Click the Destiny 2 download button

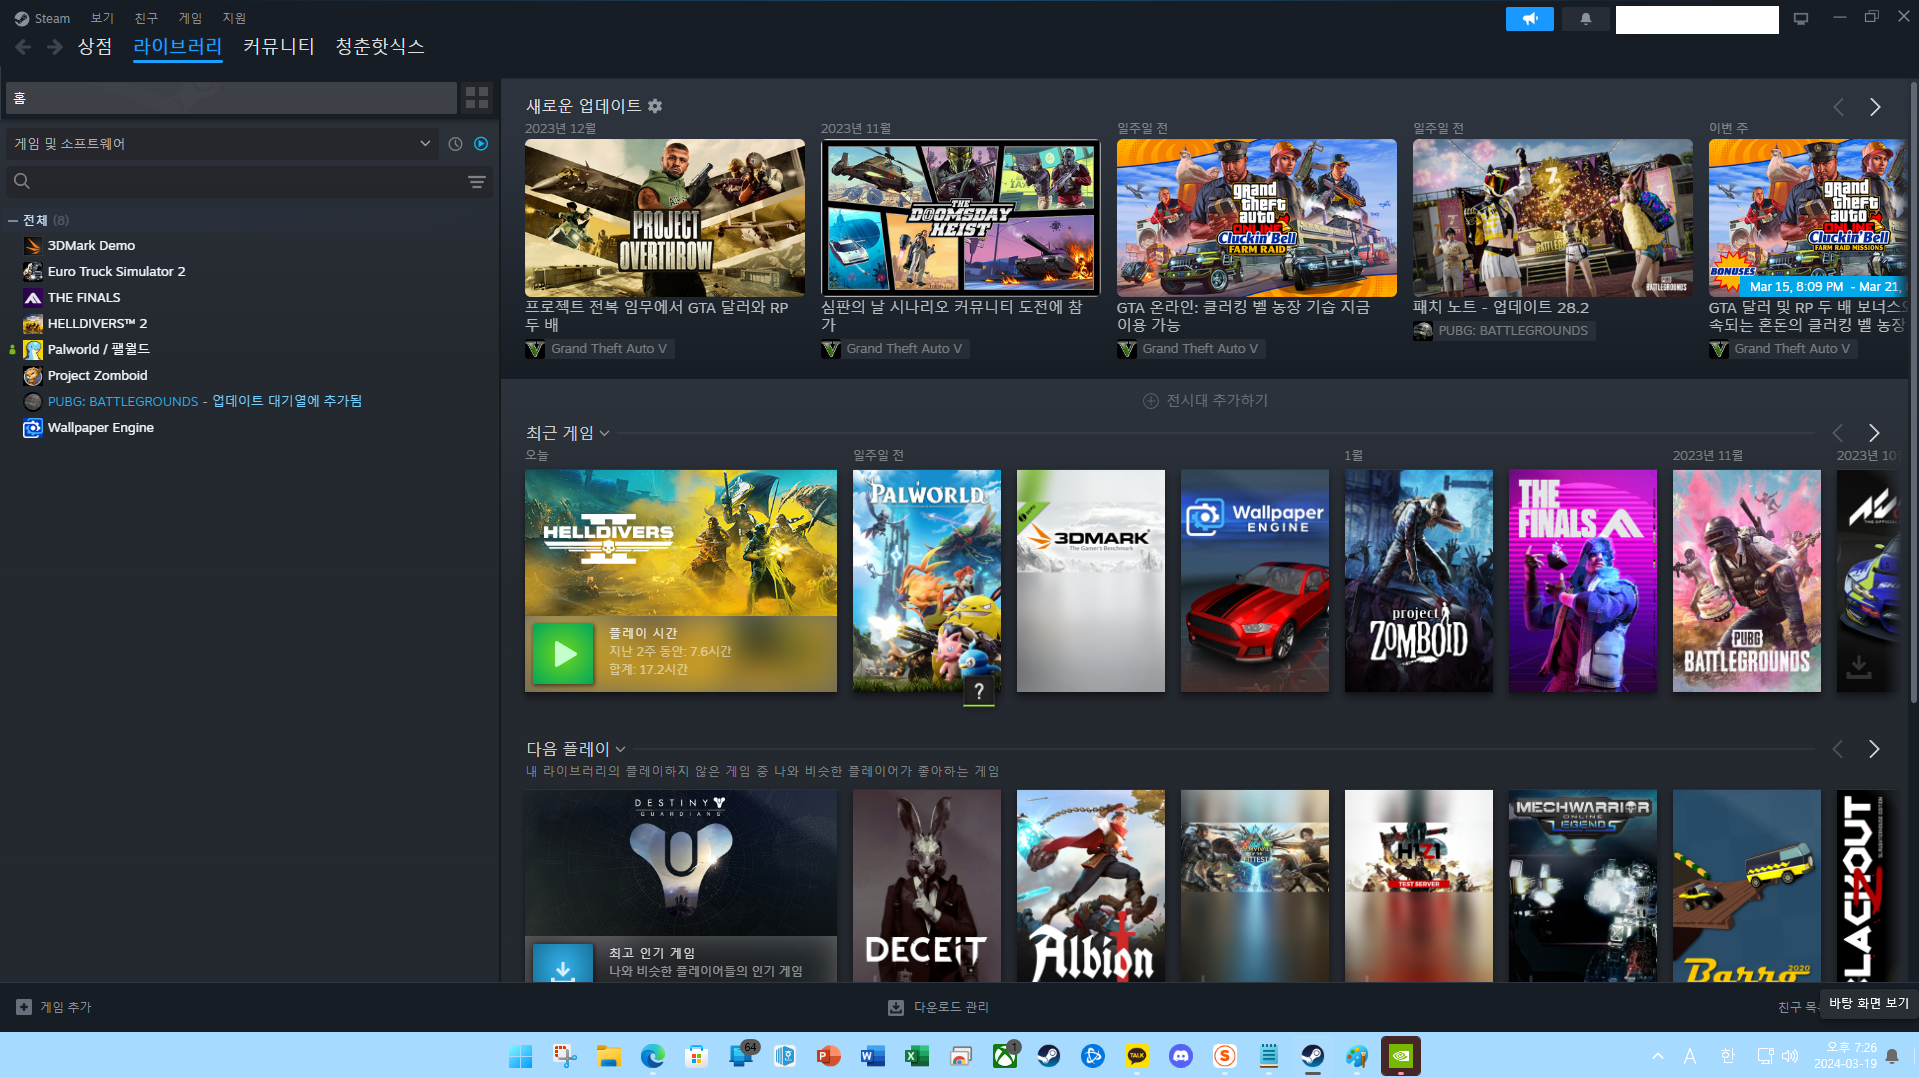click(x=563, y=965)
